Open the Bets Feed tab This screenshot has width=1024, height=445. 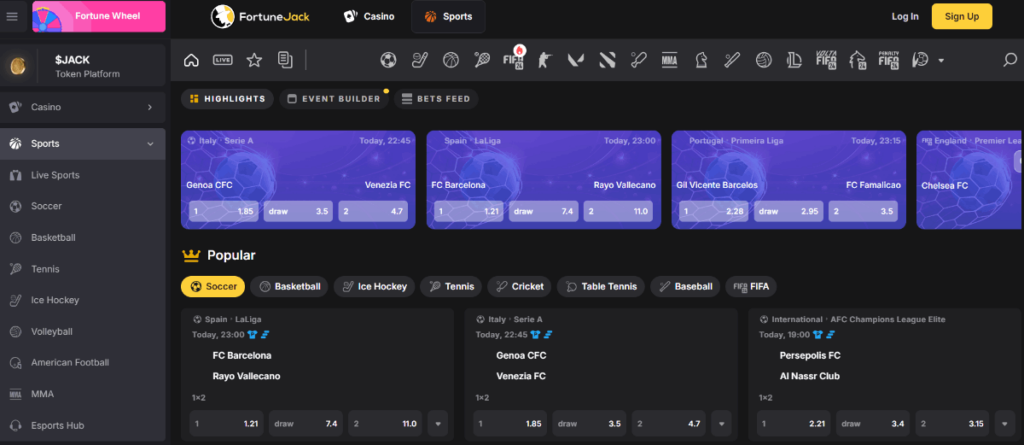pyautogui.click(x=436, y=99)
